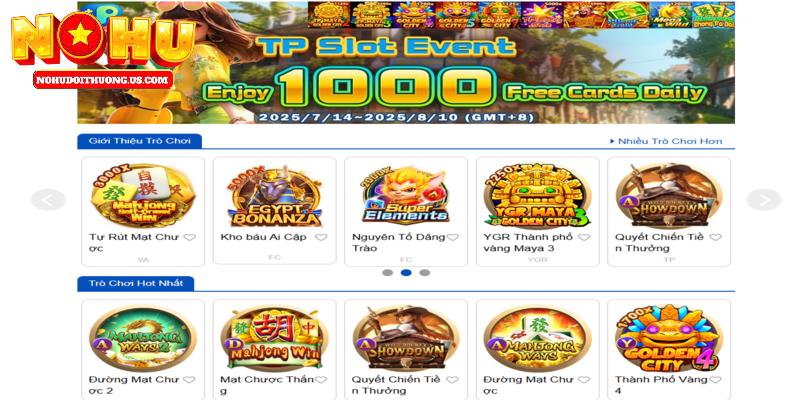Launch the Super Elements game icon
The height and width of the screenshot is (400, 800).
(x=406, y=196)
